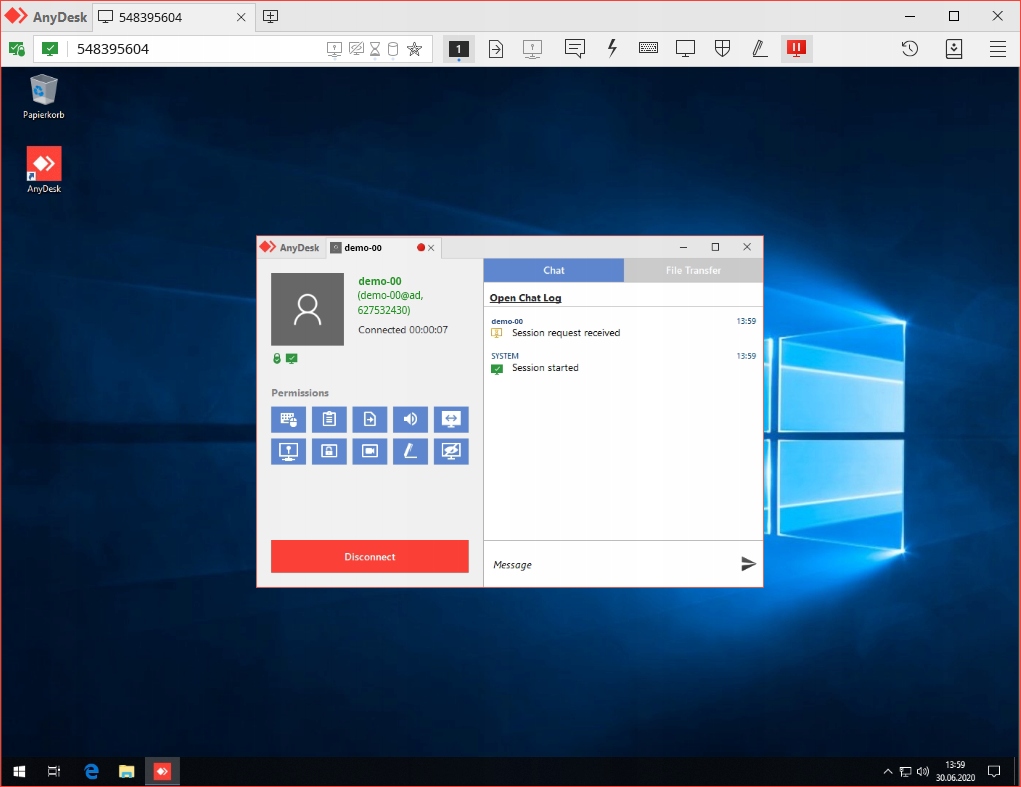
Task: Click the red Disconnect button
Action: pos(369,557)
